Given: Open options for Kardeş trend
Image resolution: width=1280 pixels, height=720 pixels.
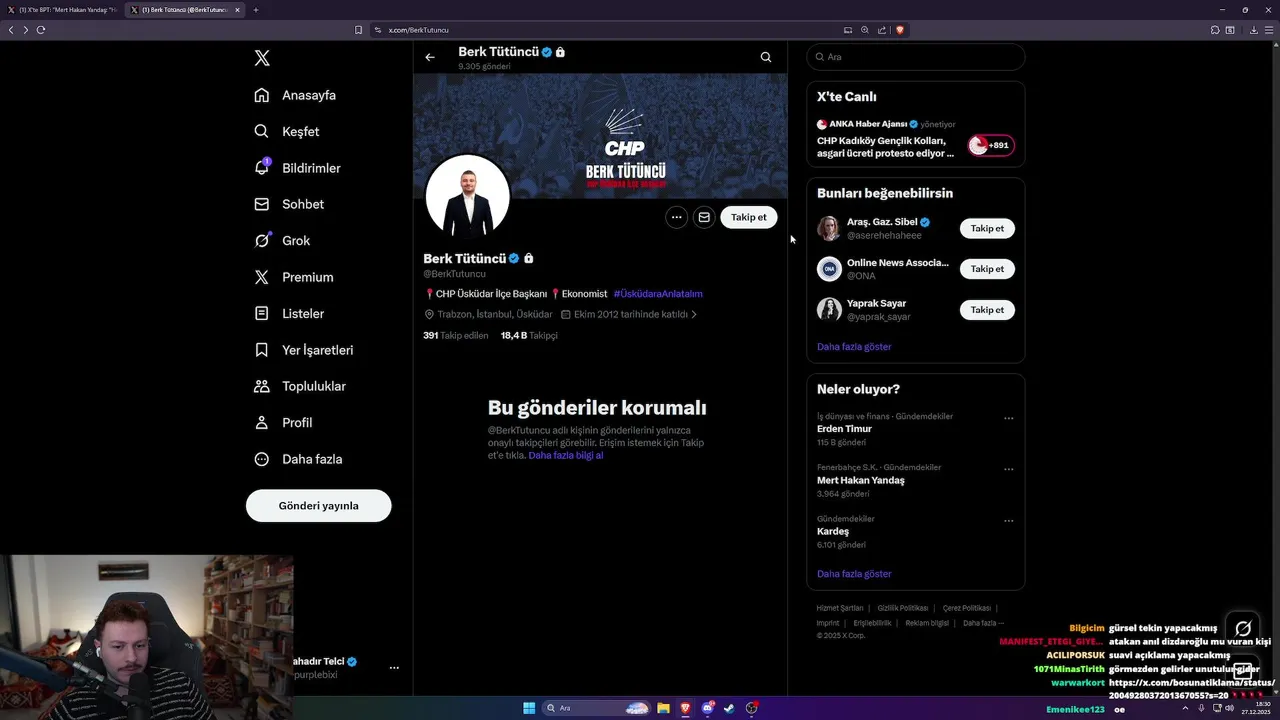Looking at the screenshot, I should (x=1008, y=520).
